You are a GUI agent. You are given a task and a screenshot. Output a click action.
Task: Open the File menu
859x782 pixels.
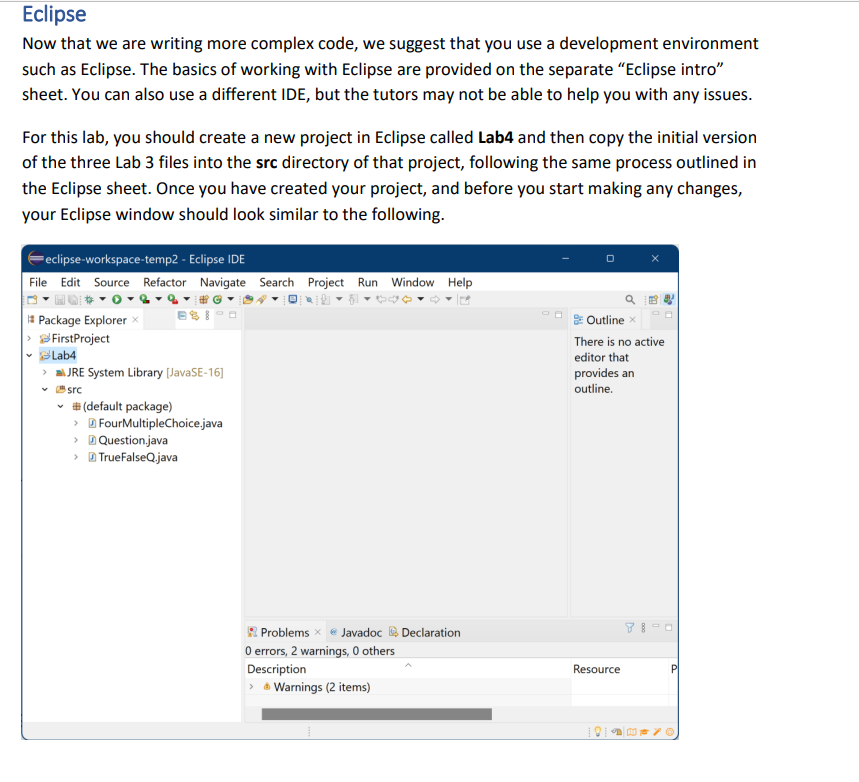point(38,282)
